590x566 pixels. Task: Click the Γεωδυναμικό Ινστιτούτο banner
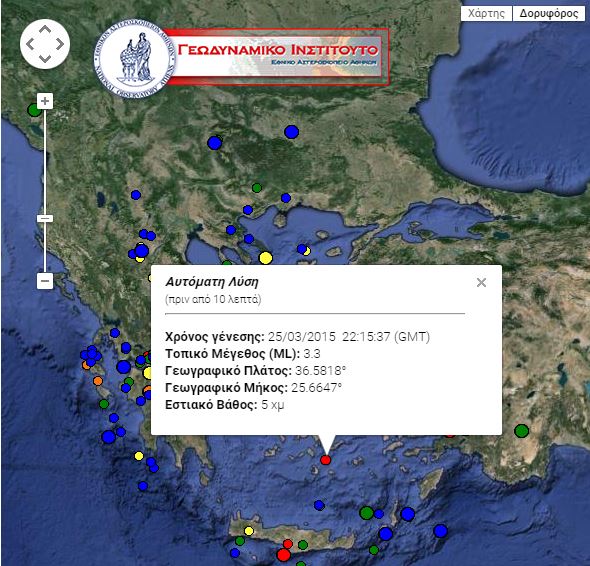(x=277, y=56)
